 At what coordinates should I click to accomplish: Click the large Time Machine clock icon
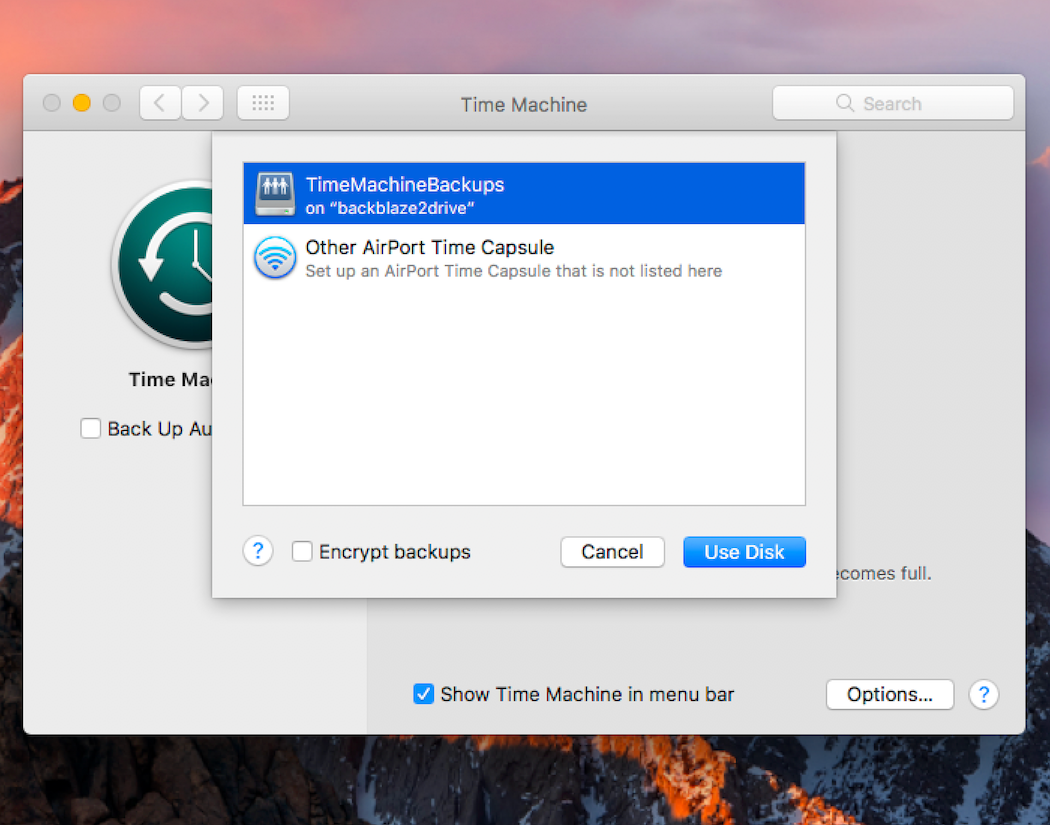(x=163, y=264)
